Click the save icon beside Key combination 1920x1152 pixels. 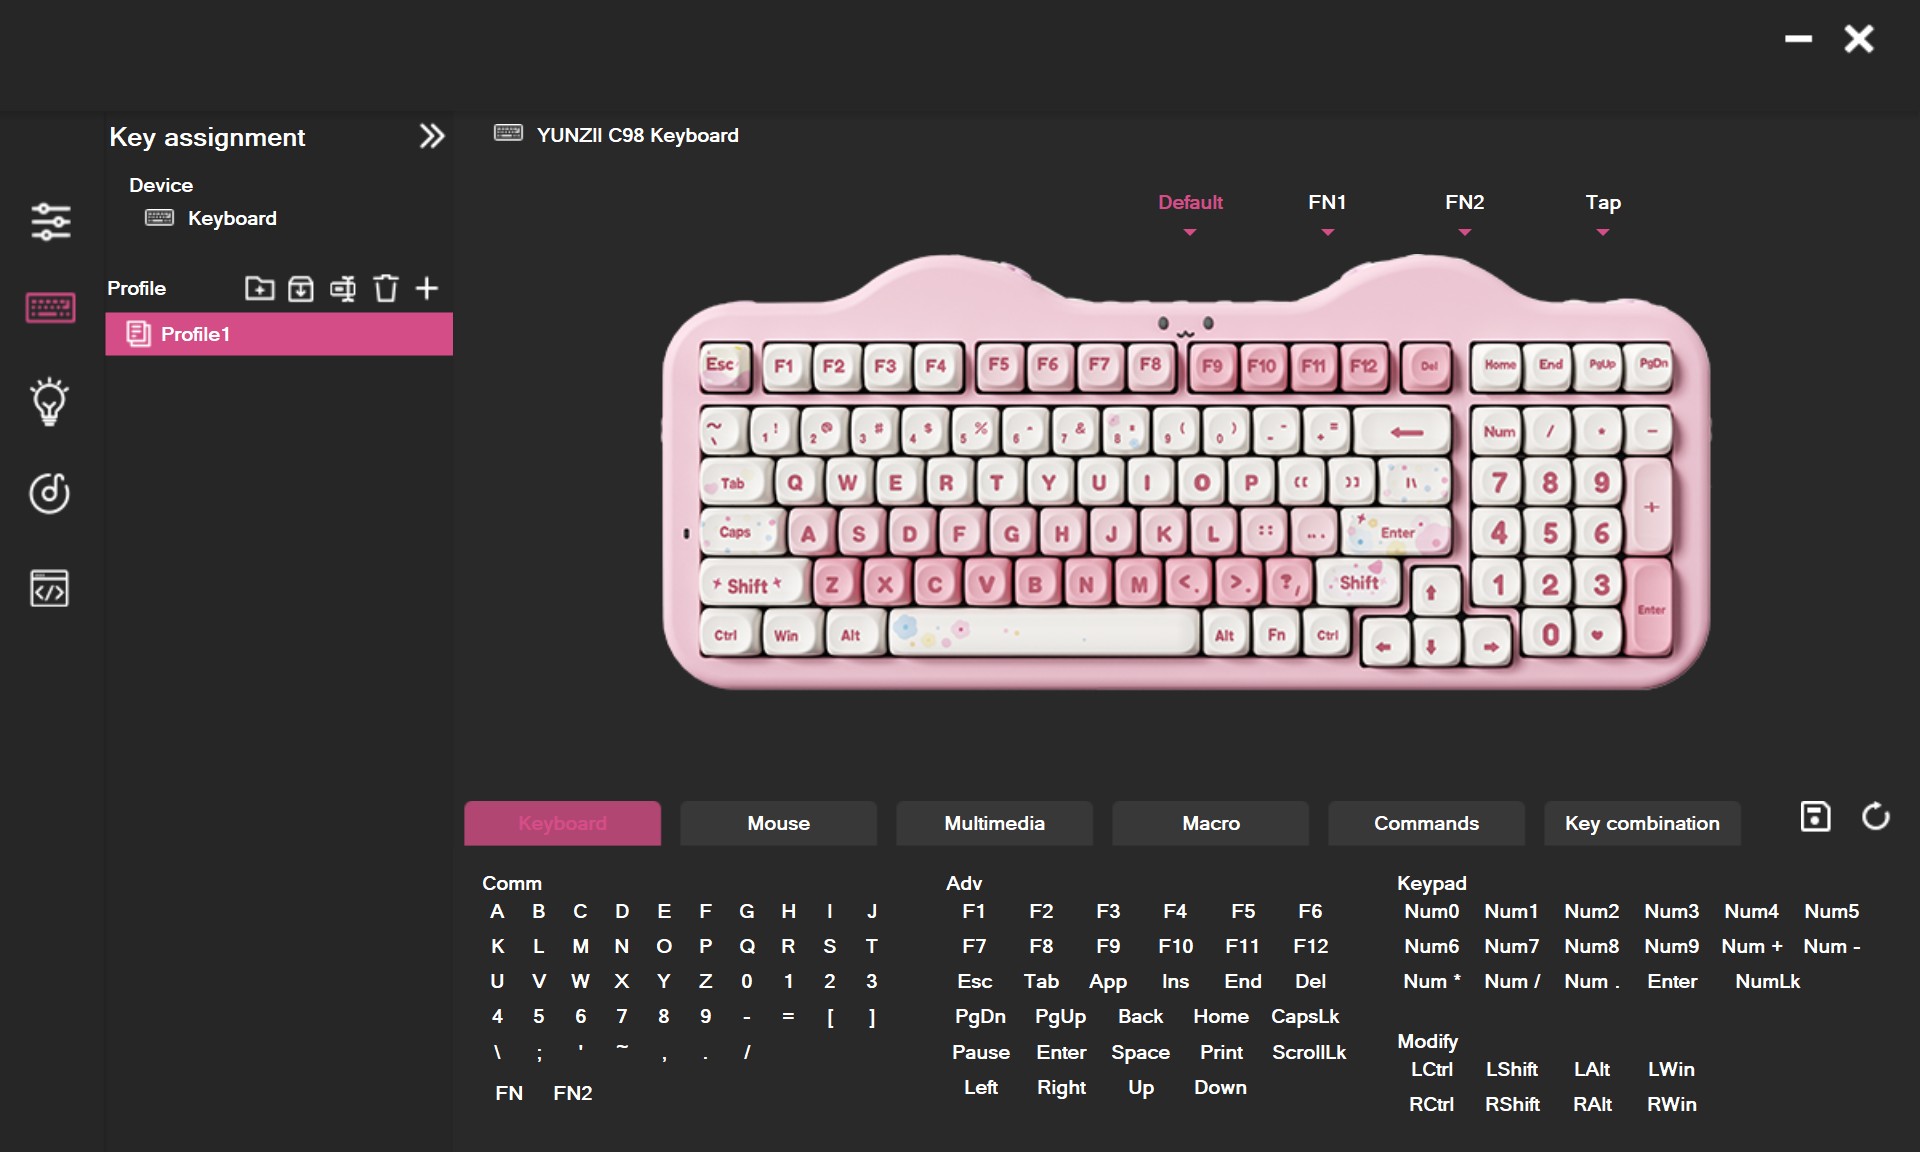[x=1815, y=816]
